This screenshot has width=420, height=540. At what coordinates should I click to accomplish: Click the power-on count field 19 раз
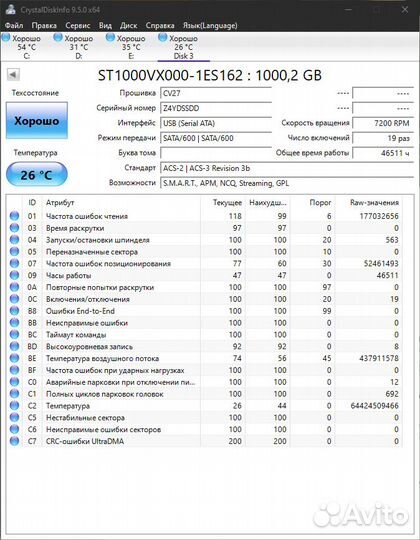383,138
